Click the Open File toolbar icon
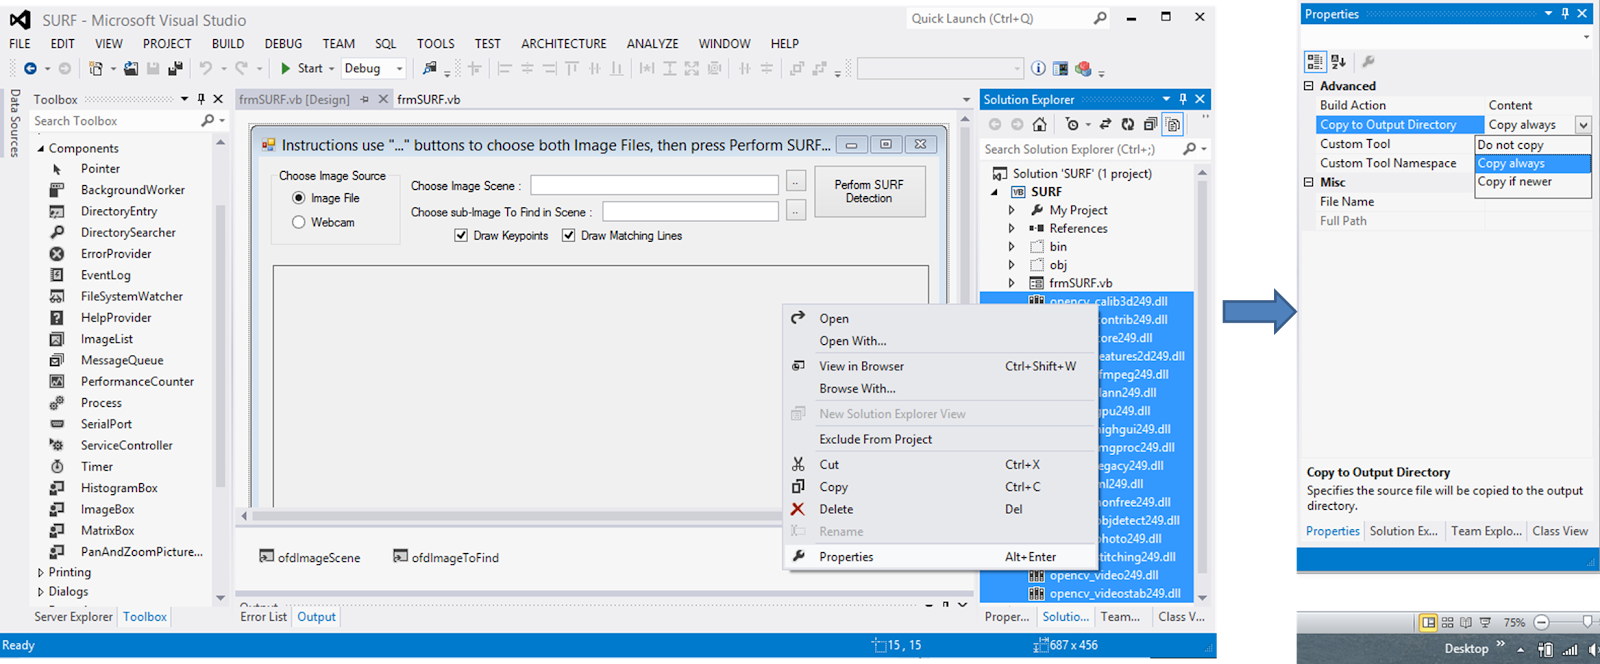This screenshot has width=1600, height=664. pyautogui.click(x=131, y=68)
